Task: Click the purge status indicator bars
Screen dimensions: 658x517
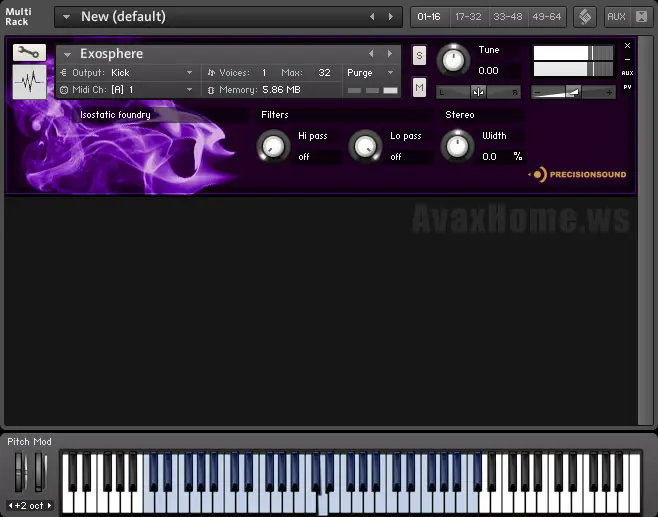Action: coord(372,90)
